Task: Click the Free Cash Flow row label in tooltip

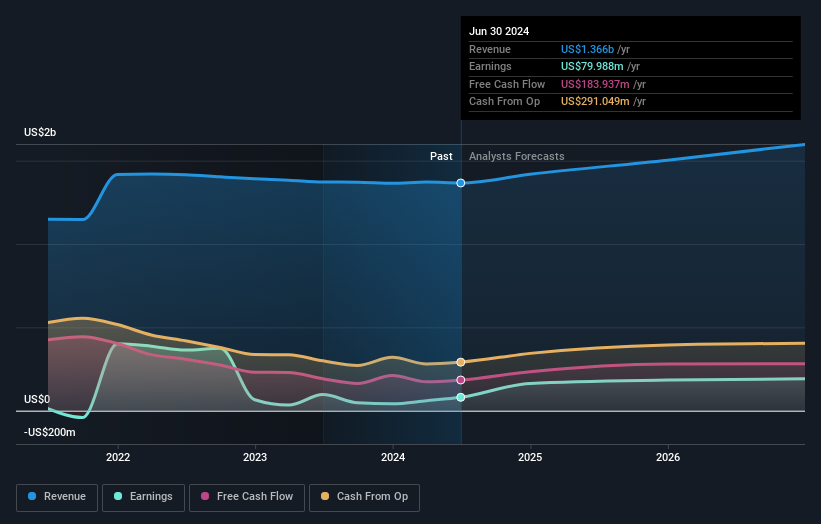Action: 507,84
